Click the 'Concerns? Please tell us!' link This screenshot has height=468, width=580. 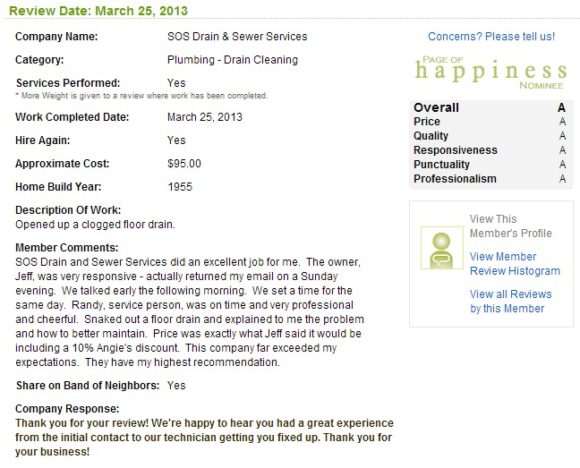[x=491, y=37]
